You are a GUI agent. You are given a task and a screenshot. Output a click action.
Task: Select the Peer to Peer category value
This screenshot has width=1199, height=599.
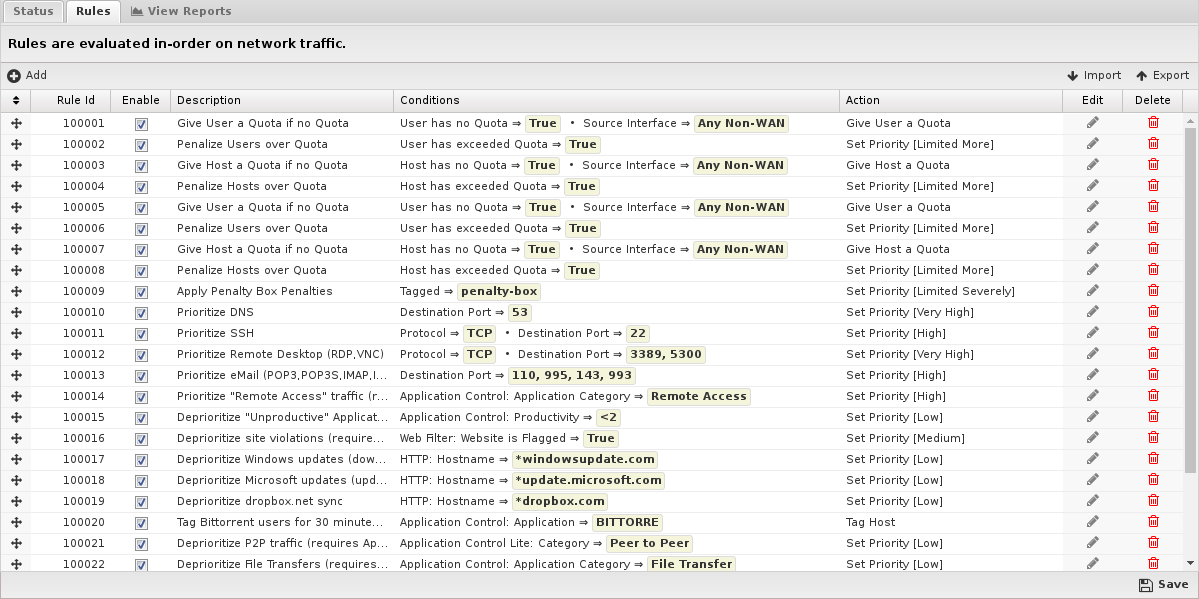pos(649,543)
